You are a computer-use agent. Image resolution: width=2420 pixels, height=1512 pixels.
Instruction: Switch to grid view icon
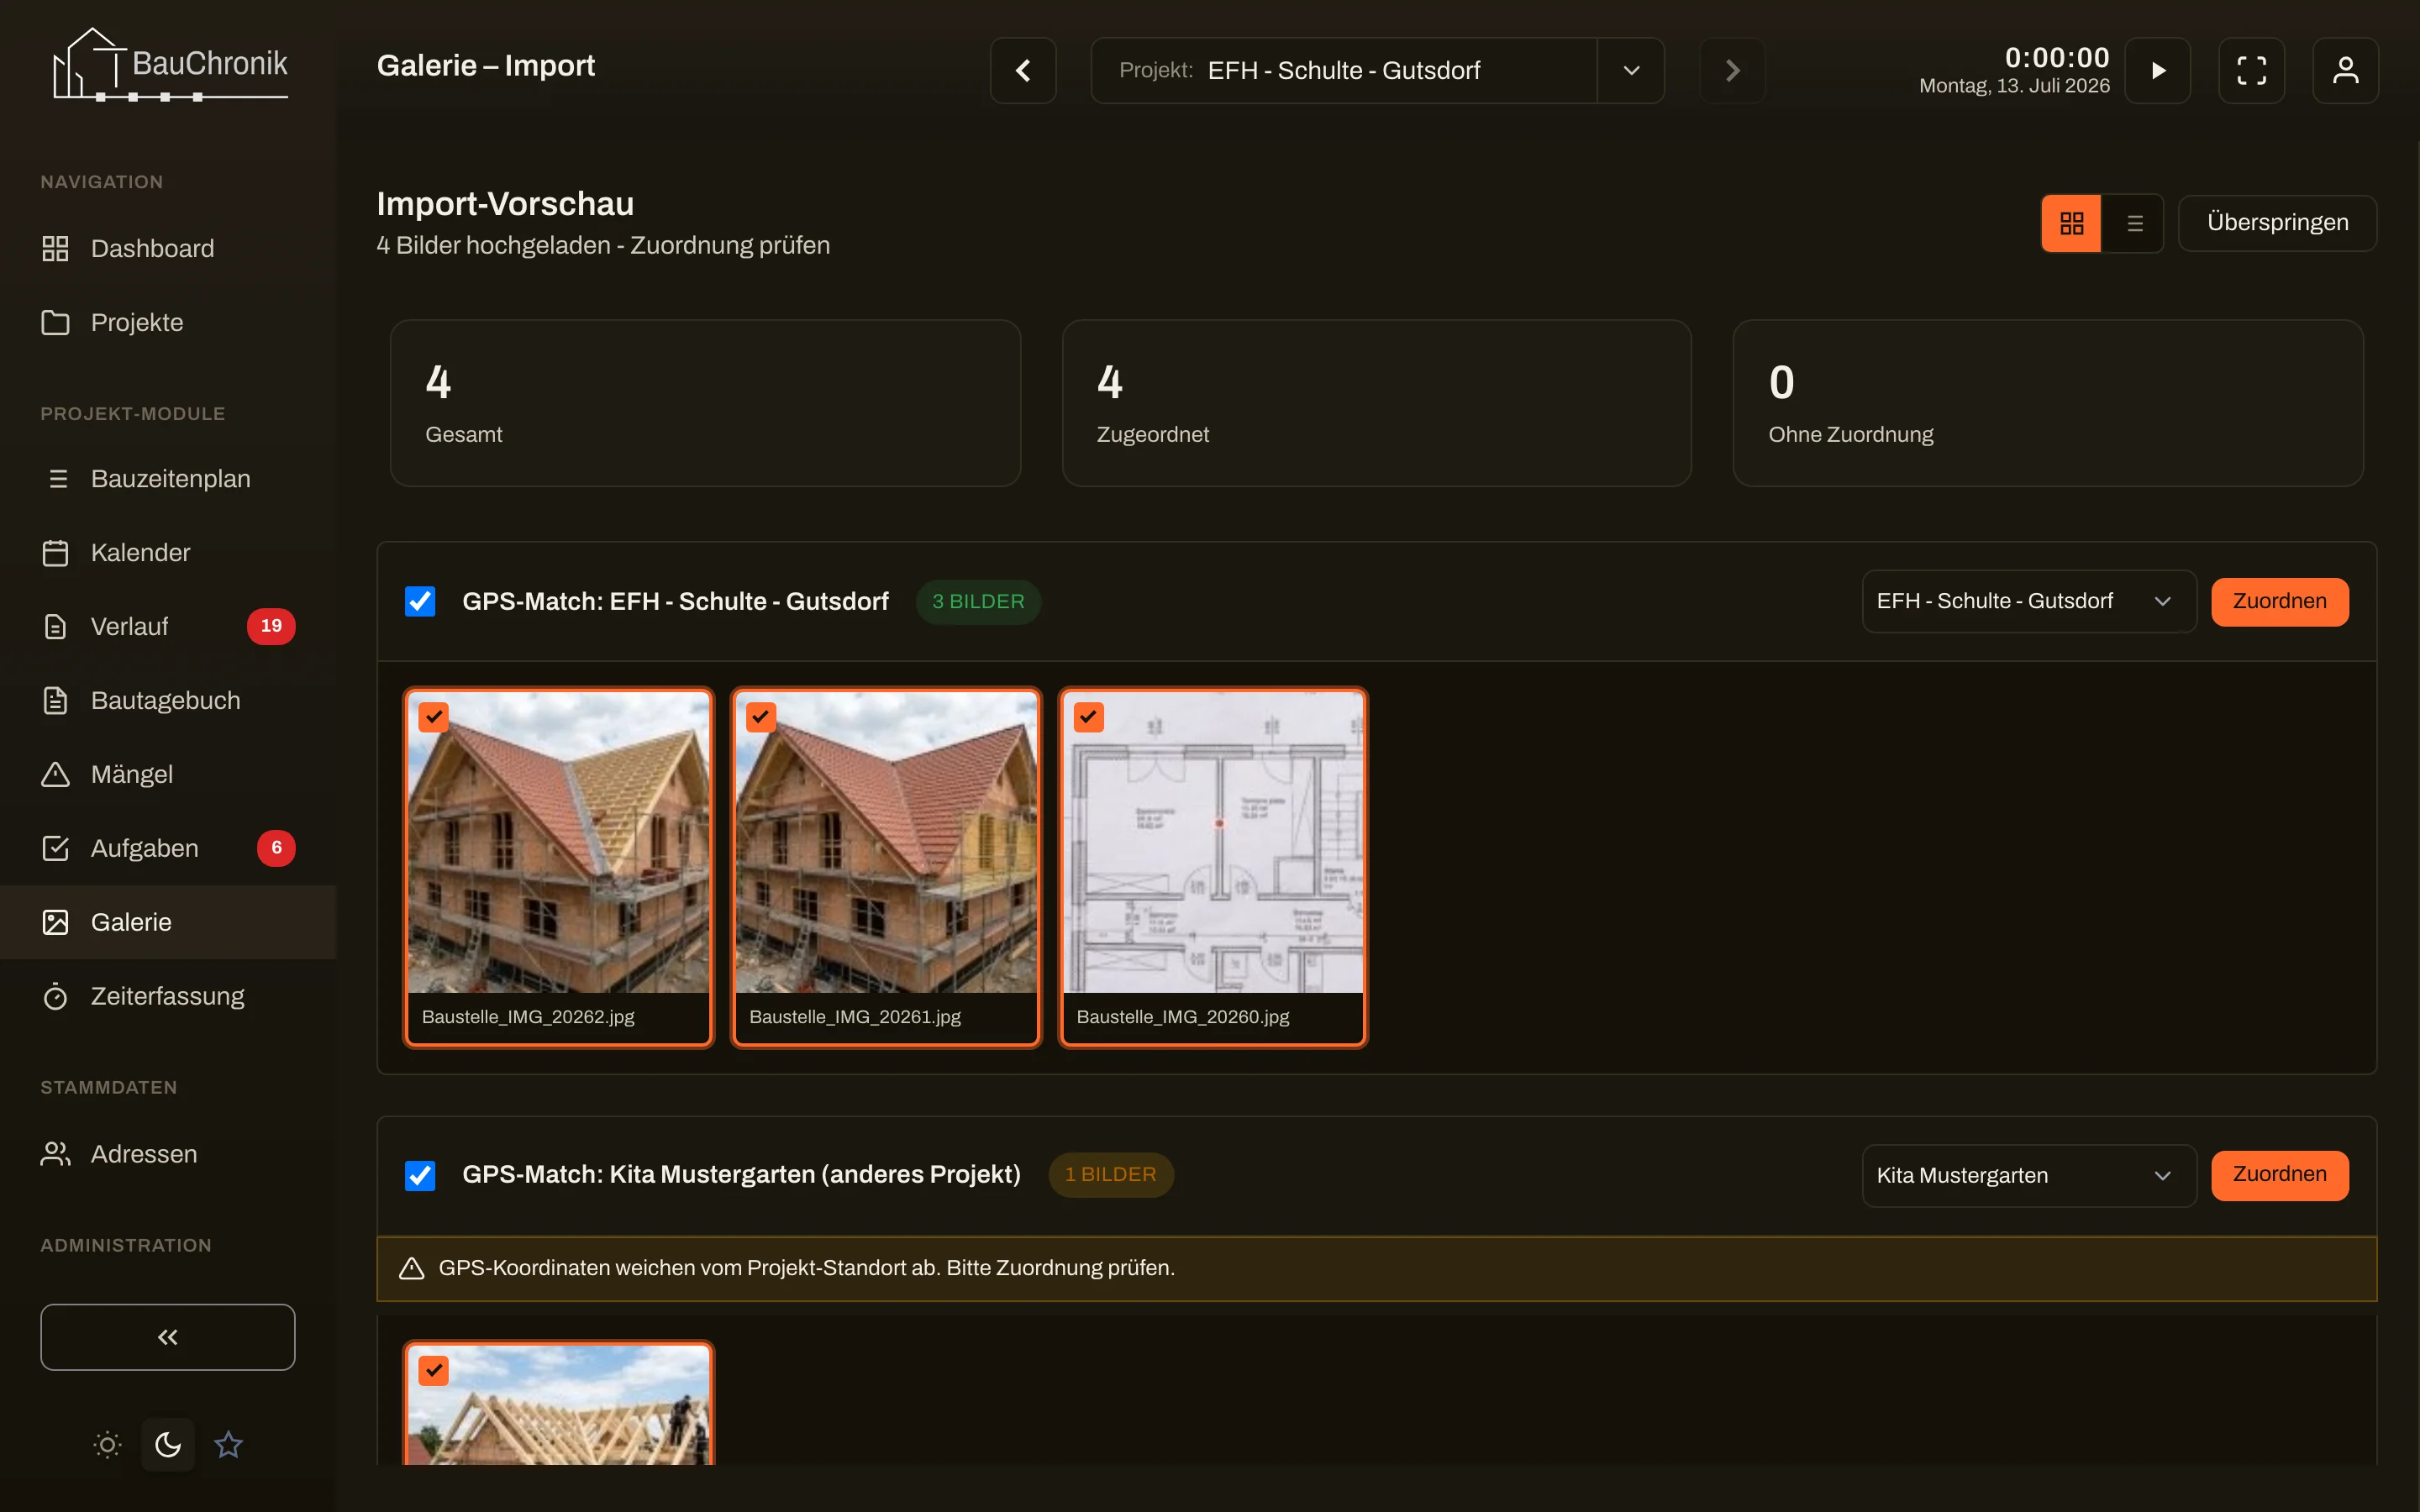tap(2071, 223)
